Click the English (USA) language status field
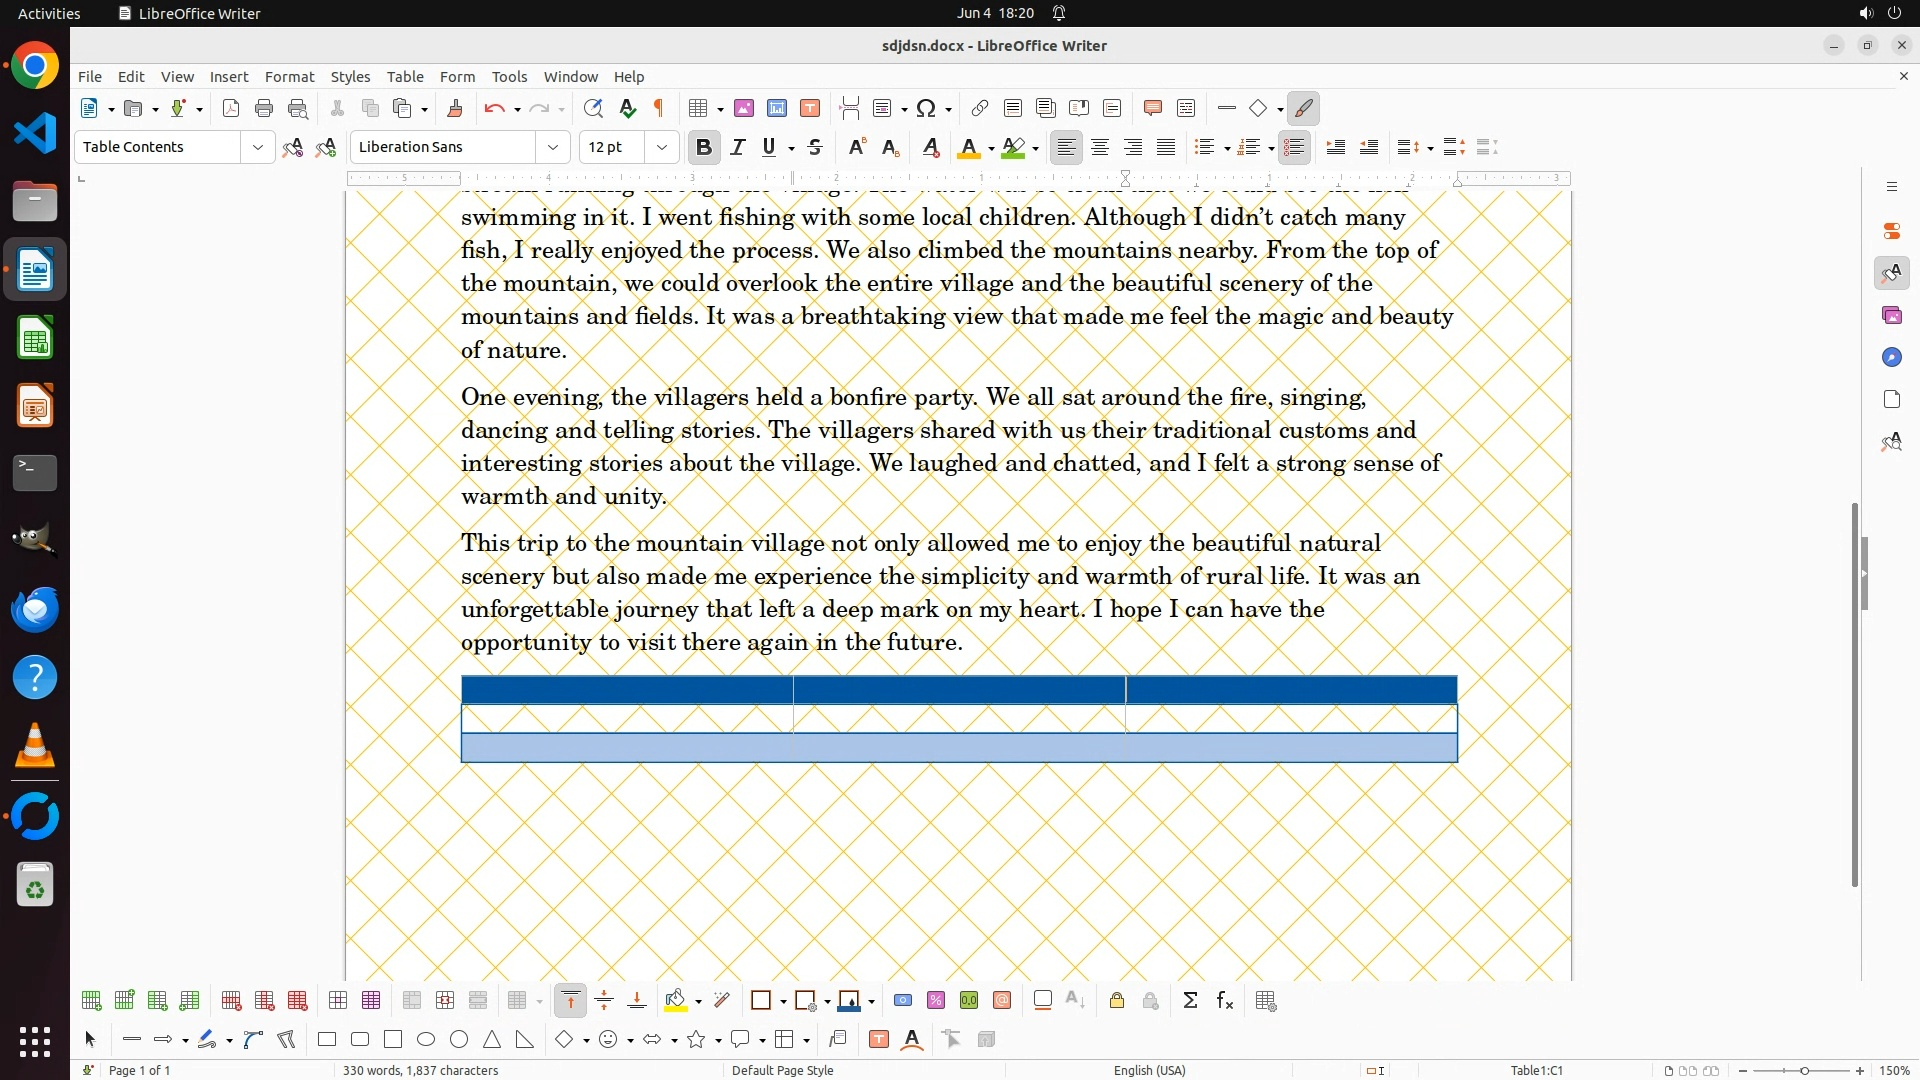The height and width of the screenshot is (1080, 1920). click(1149, 1070)
